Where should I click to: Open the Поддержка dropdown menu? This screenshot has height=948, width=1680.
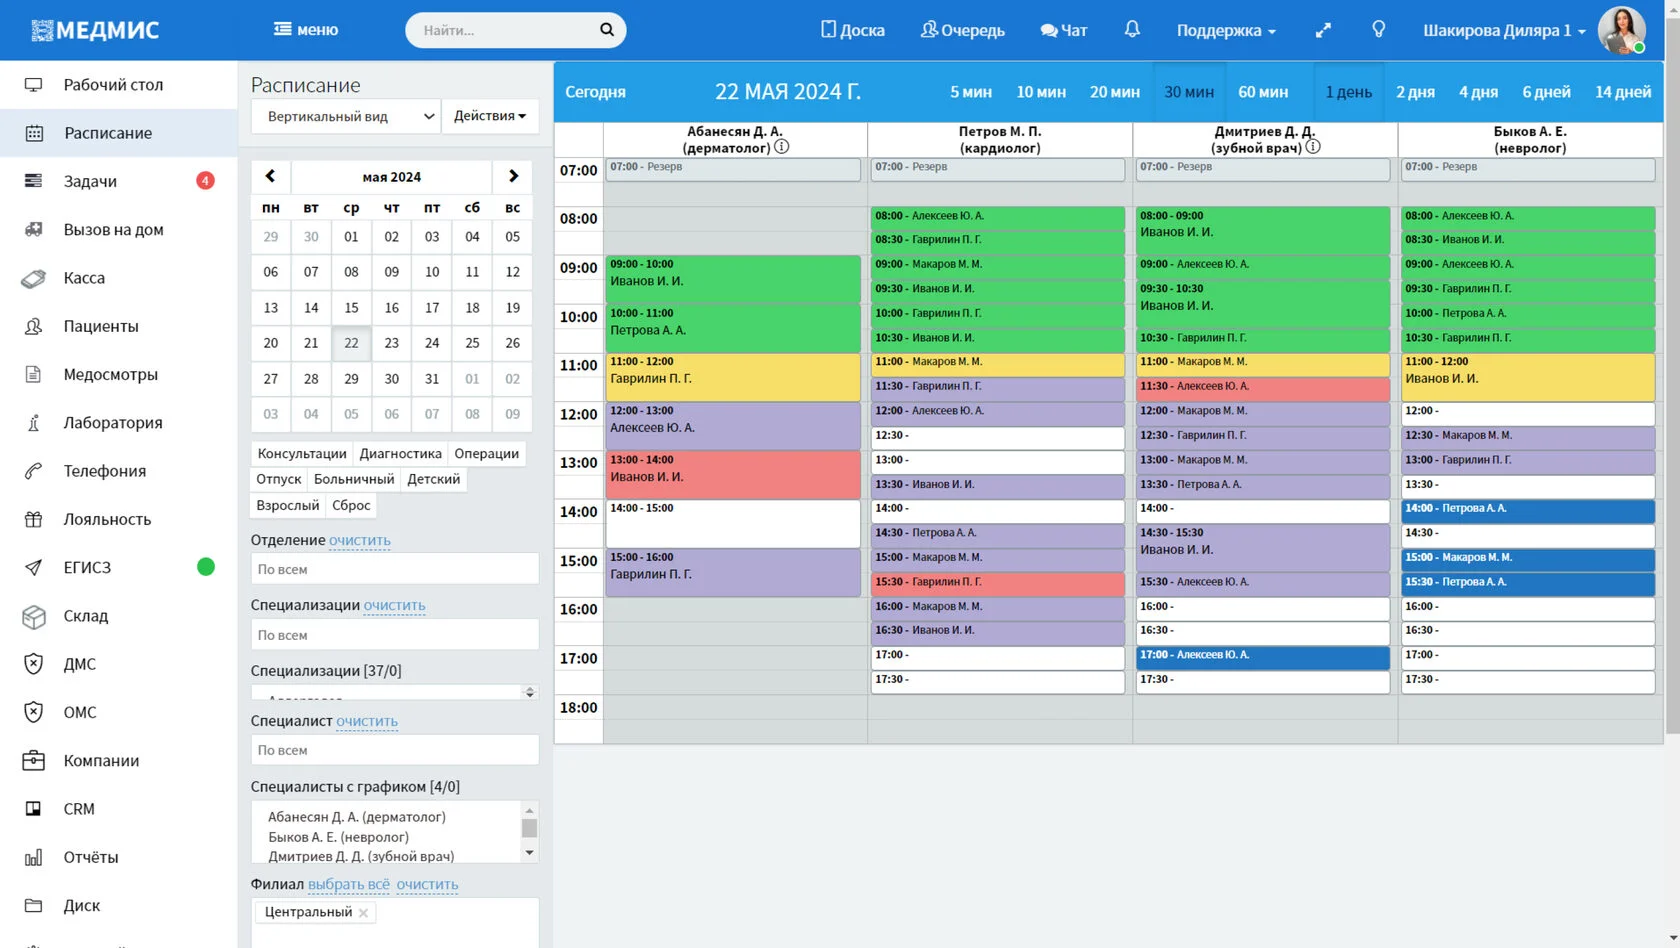click(x=1226, y=30)
